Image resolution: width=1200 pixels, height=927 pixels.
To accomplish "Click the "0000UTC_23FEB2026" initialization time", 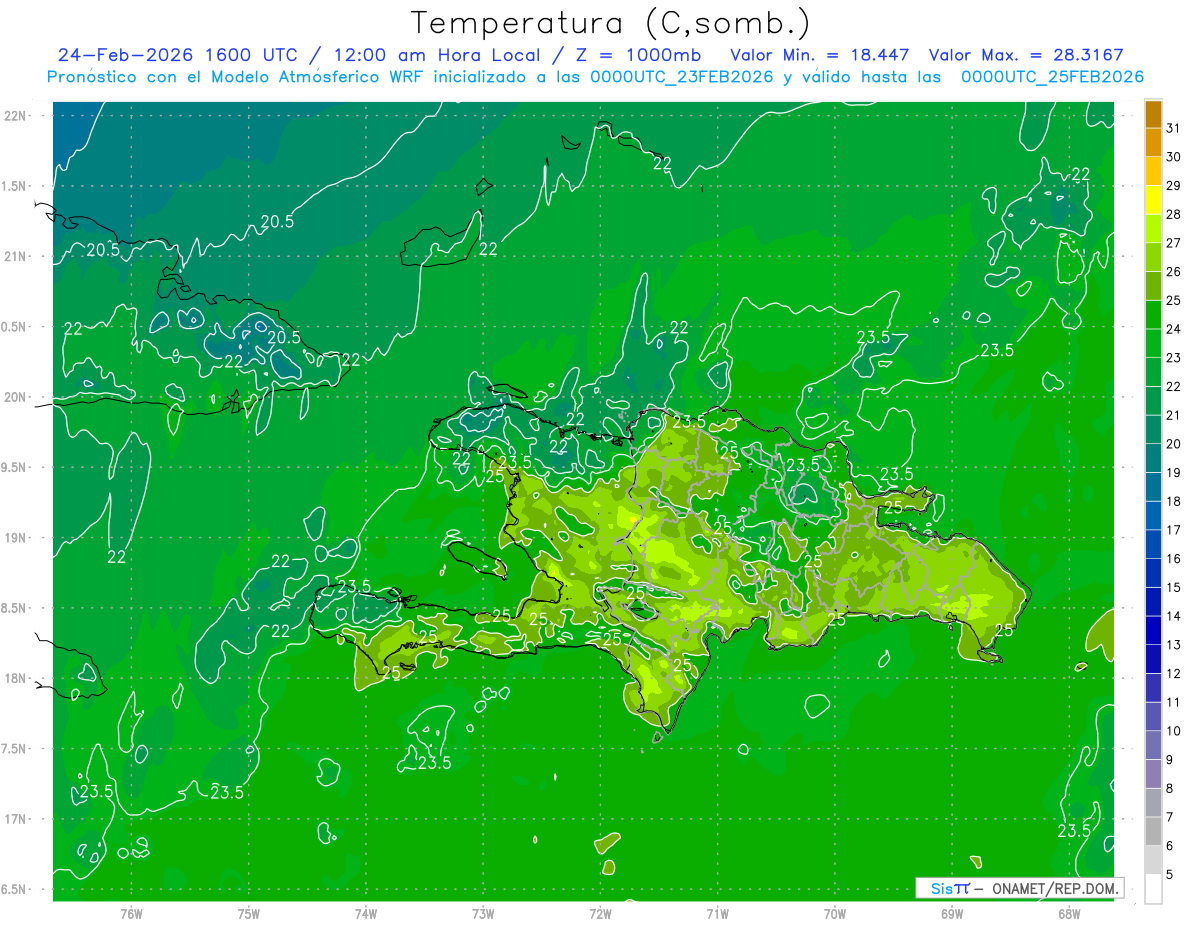I will tap(682, 77).
